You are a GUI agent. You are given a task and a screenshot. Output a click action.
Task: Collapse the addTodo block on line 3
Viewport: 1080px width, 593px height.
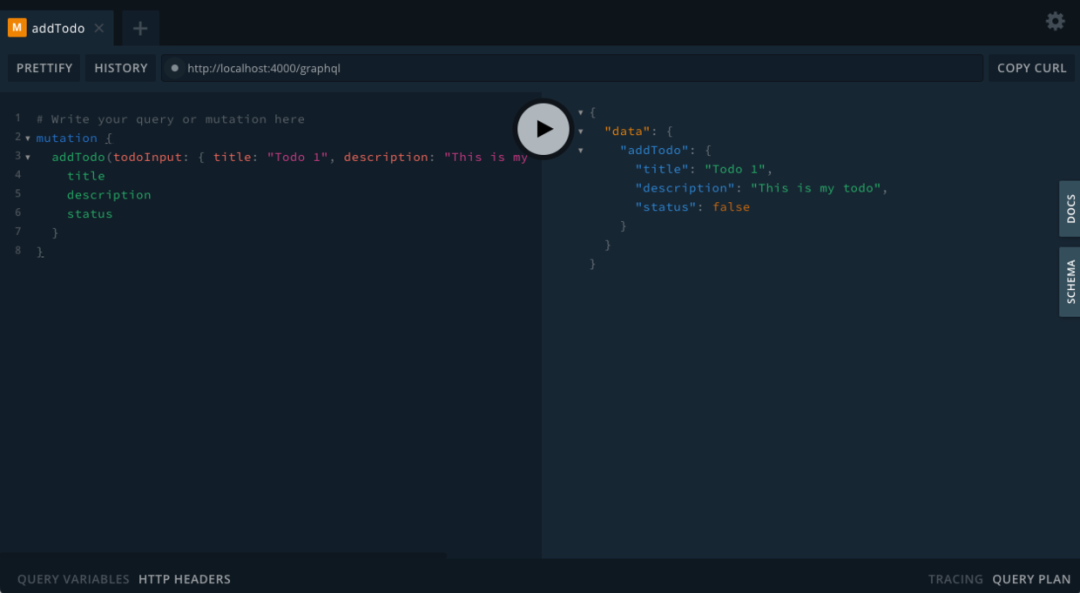[28, 157]
